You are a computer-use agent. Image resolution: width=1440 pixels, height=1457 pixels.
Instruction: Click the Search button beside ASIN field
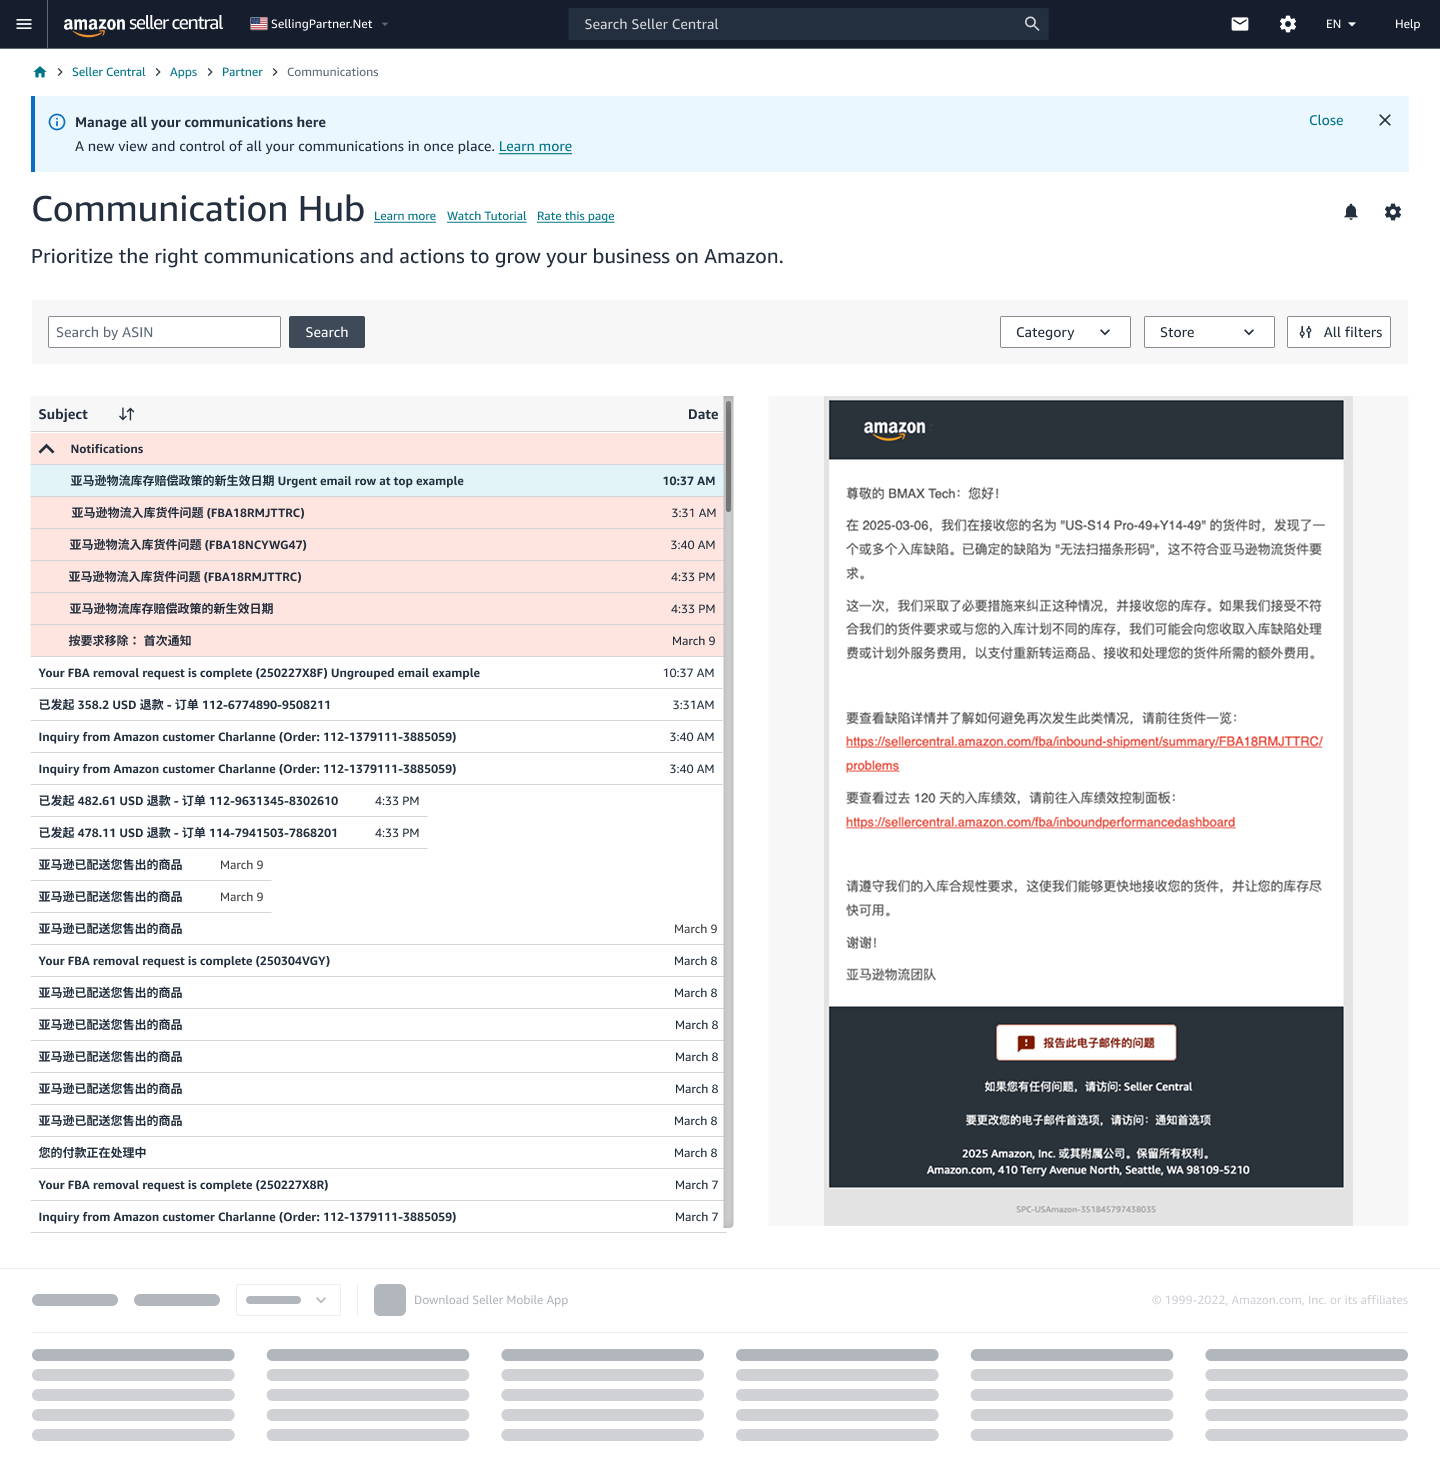click(327, 332)
